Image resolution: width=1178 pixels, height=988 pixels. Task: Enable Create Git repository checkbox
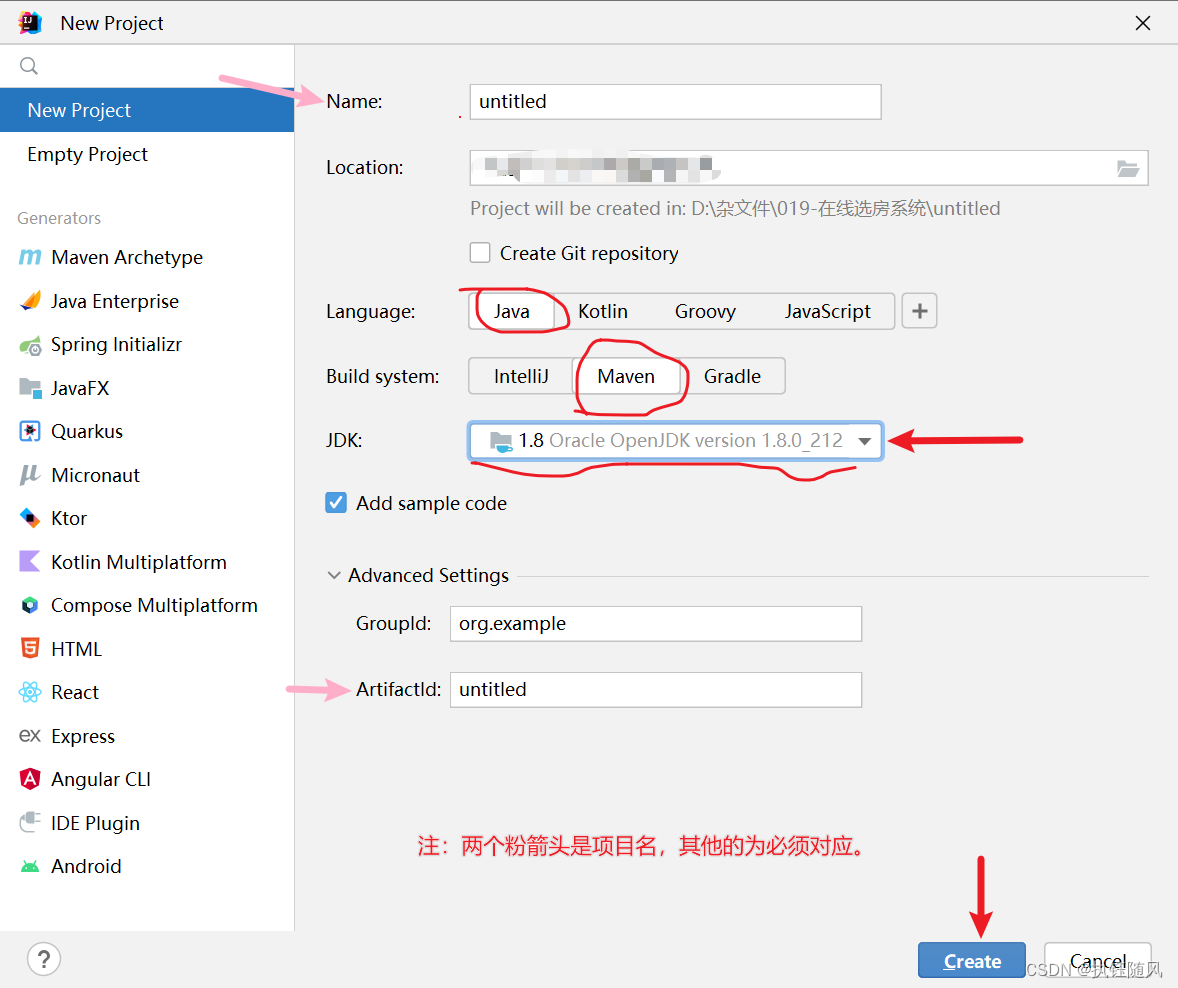(480, 252)
